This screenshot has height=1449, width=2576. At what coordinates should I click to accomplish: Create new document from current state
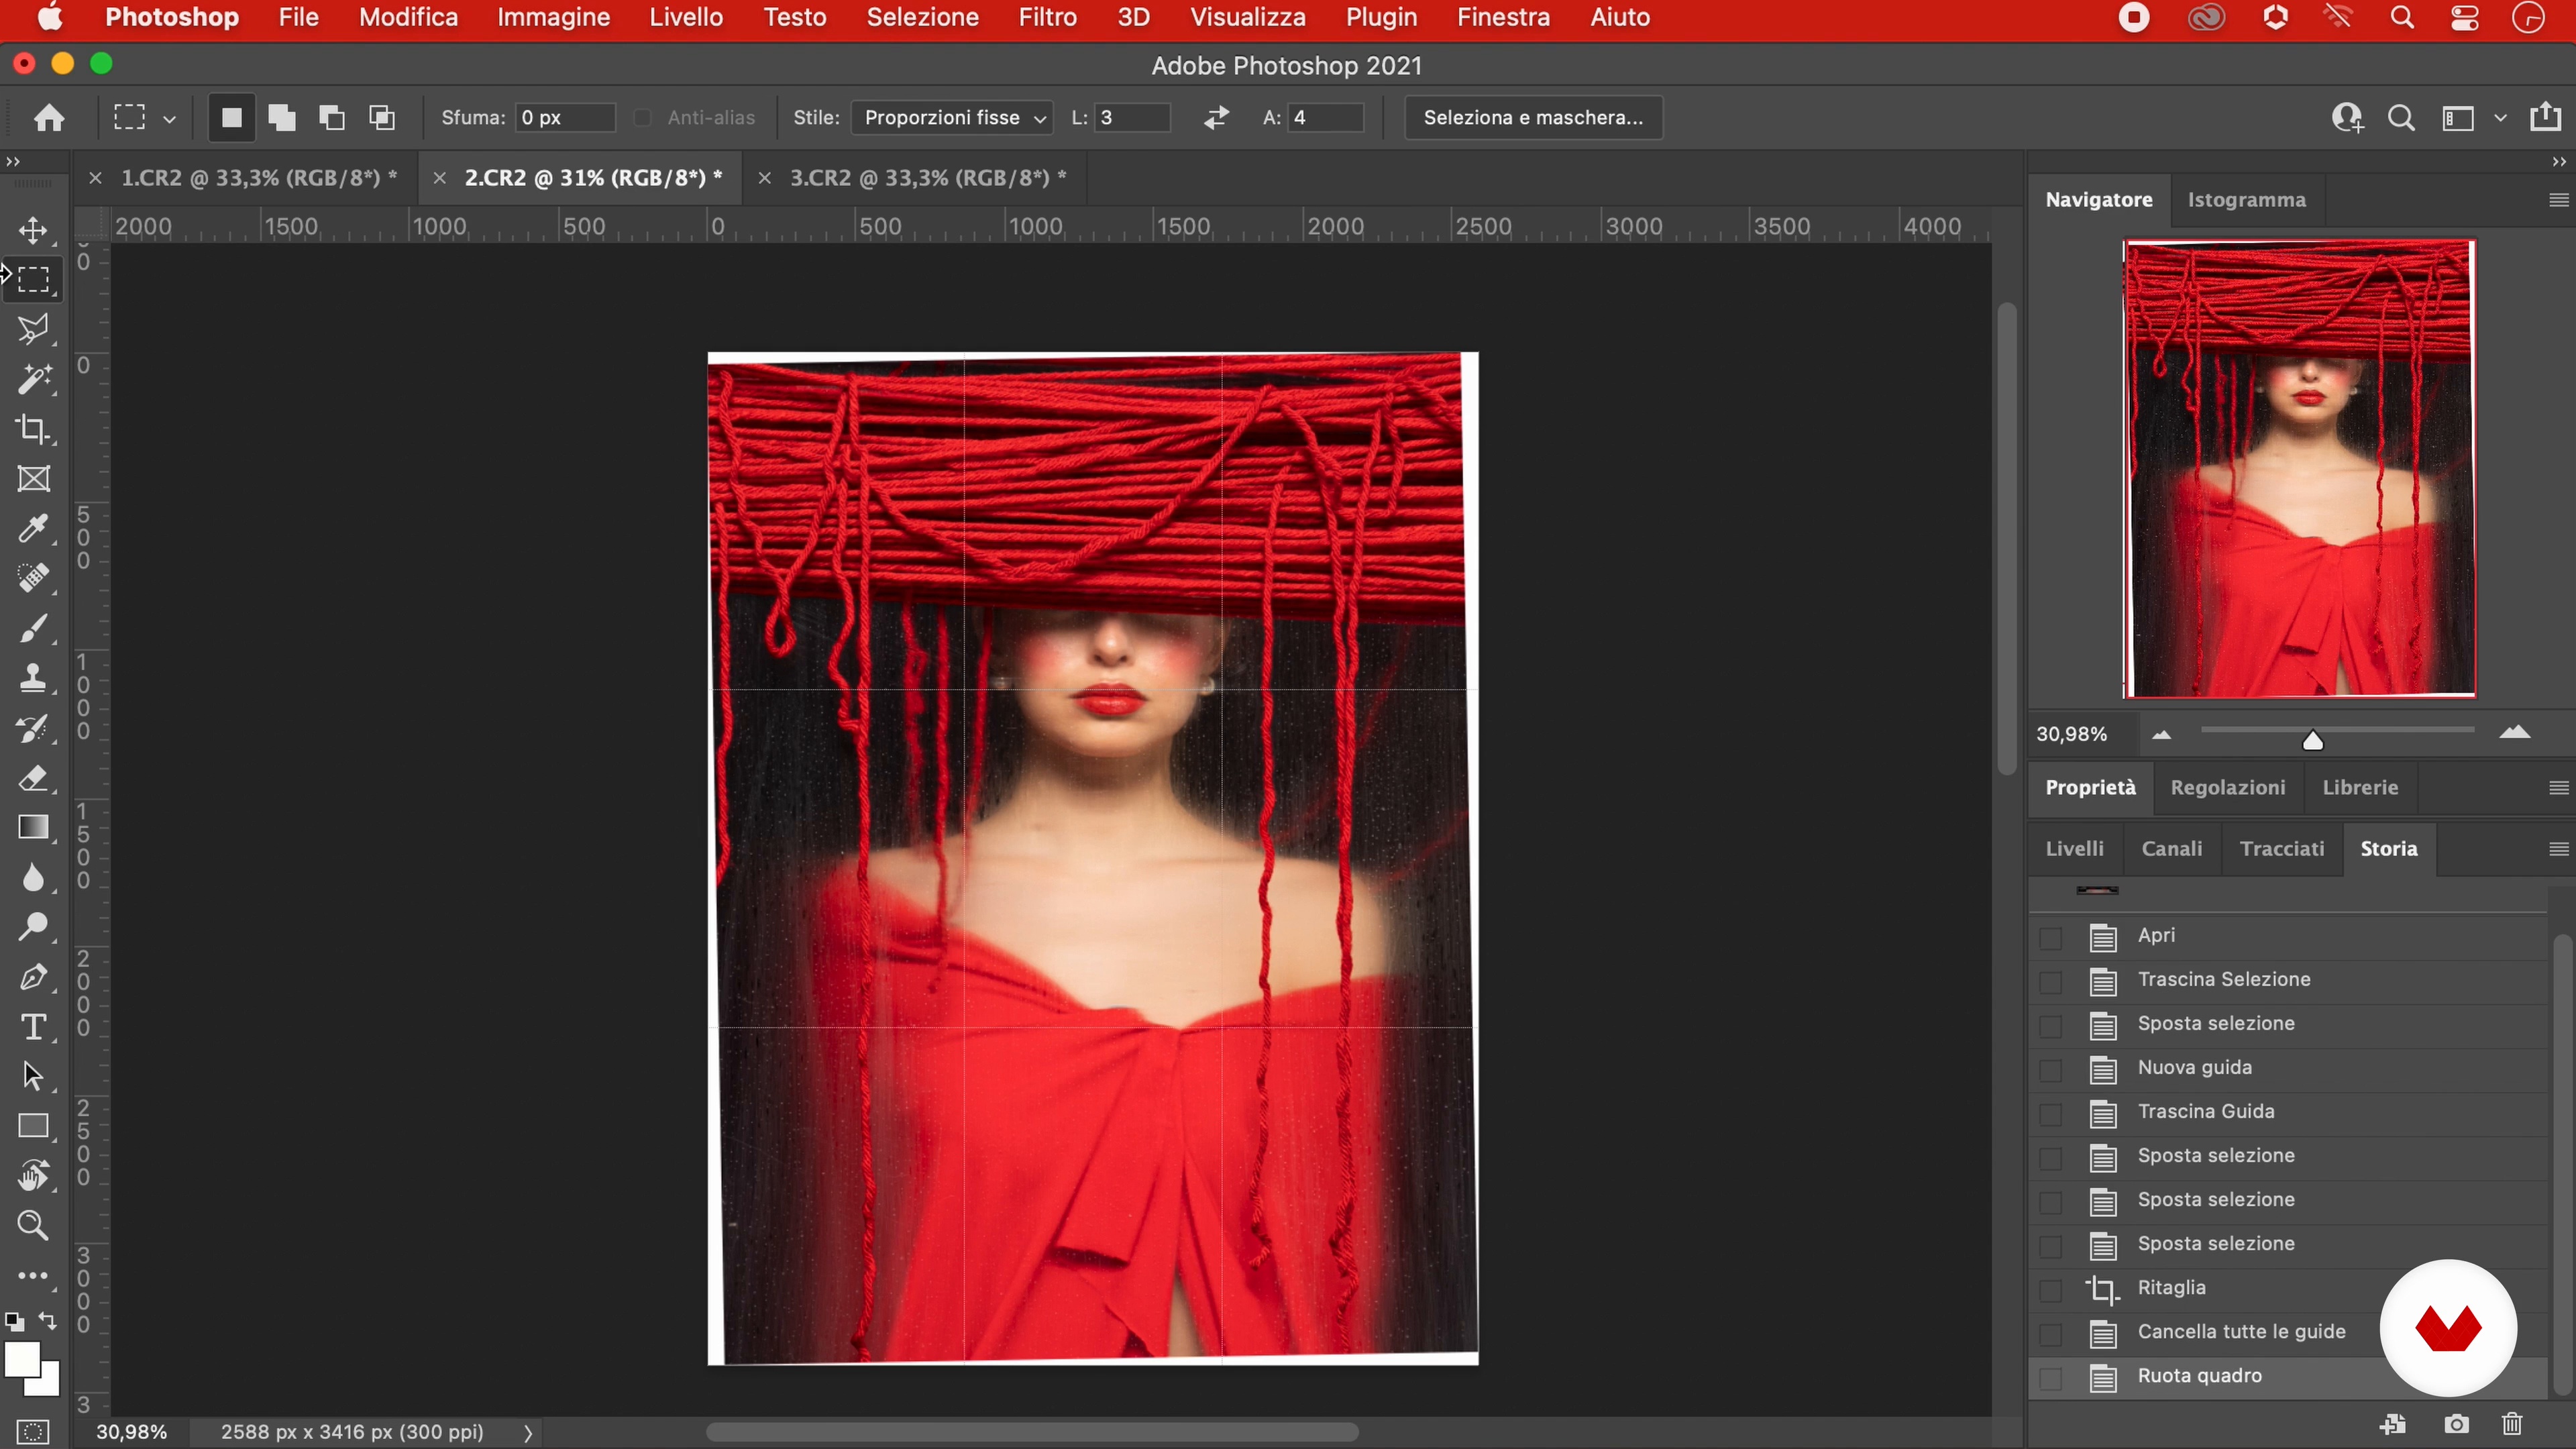tap(2393, 1424)
